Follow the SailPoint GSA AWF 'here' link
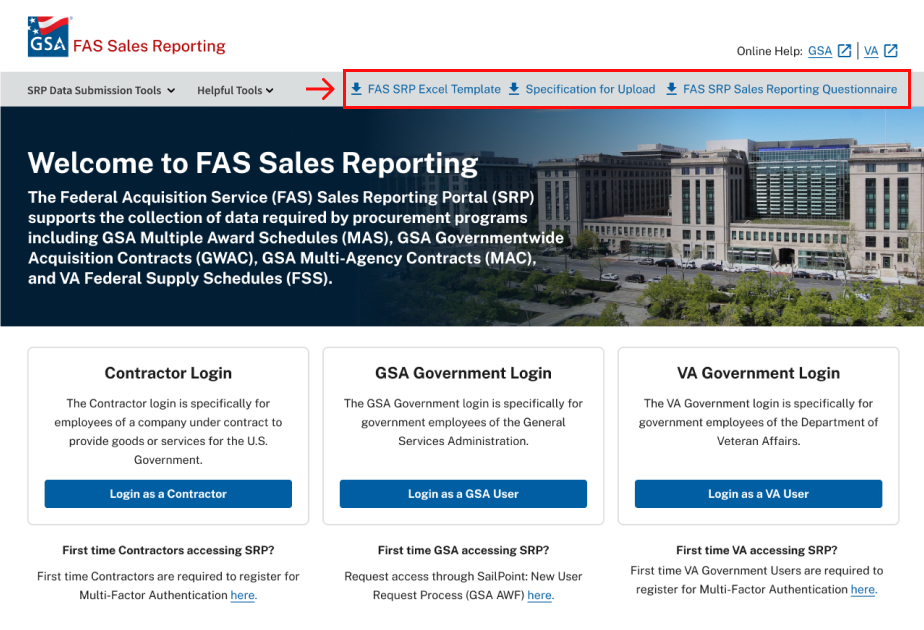Viewport: 924px width, 630px height. [540, 595]
